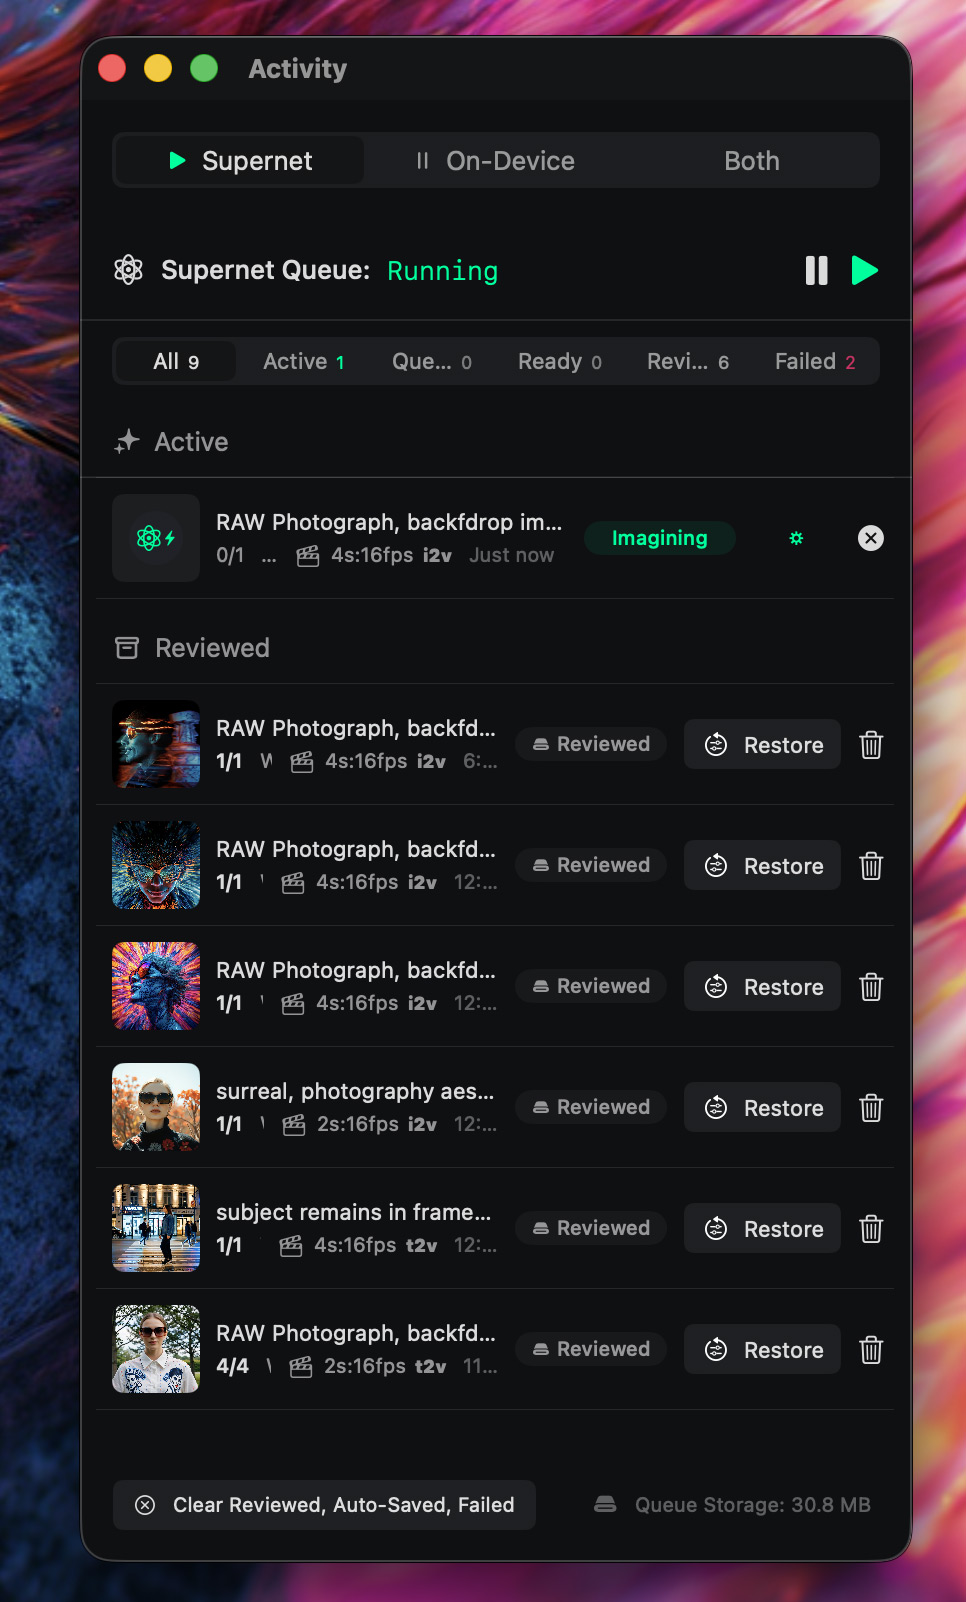966x1602 pixels.
Task: Click the Supernet atom icon beside queue title
Action: point(129,270)
